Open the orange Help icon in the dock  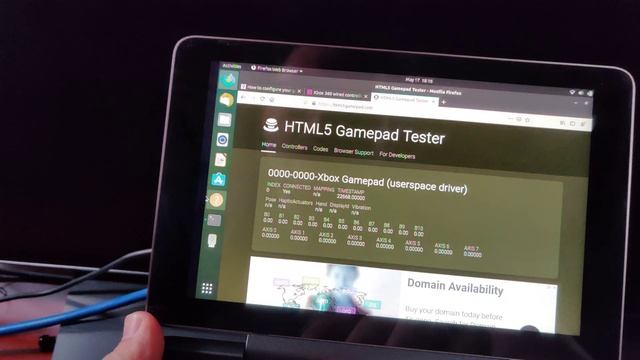coord(216,200)
